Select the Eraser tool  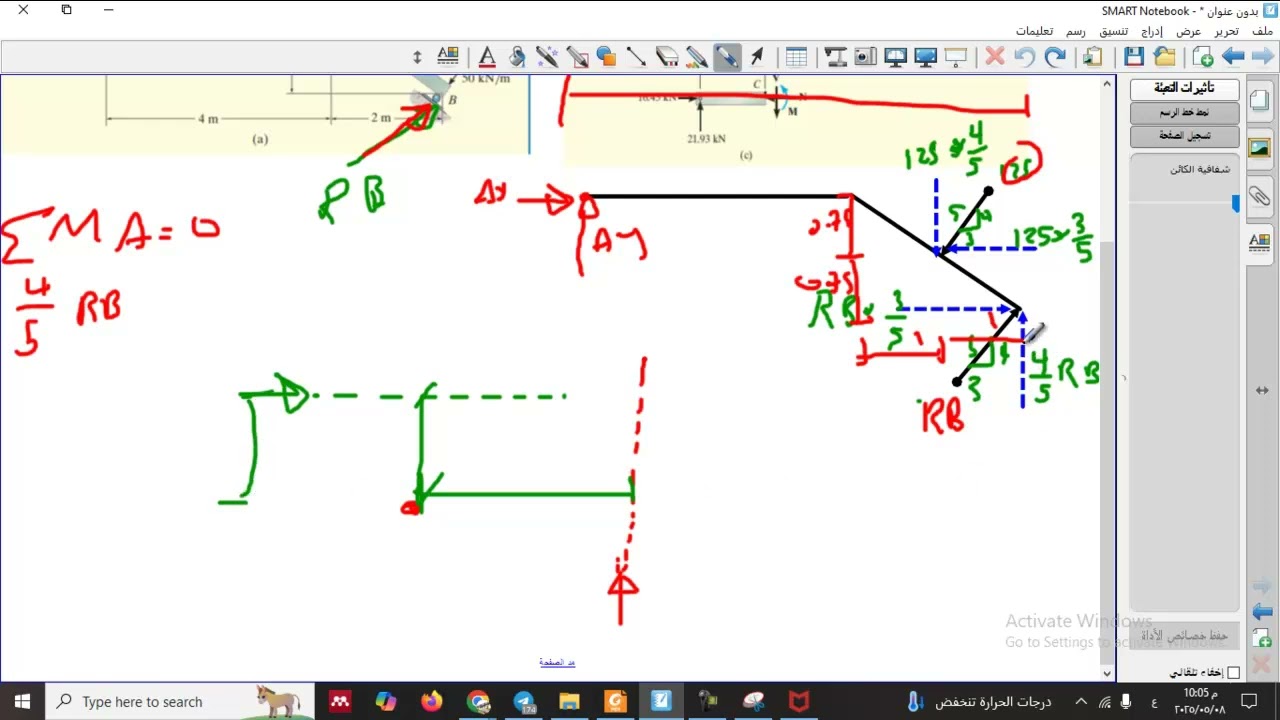[667, 57]
